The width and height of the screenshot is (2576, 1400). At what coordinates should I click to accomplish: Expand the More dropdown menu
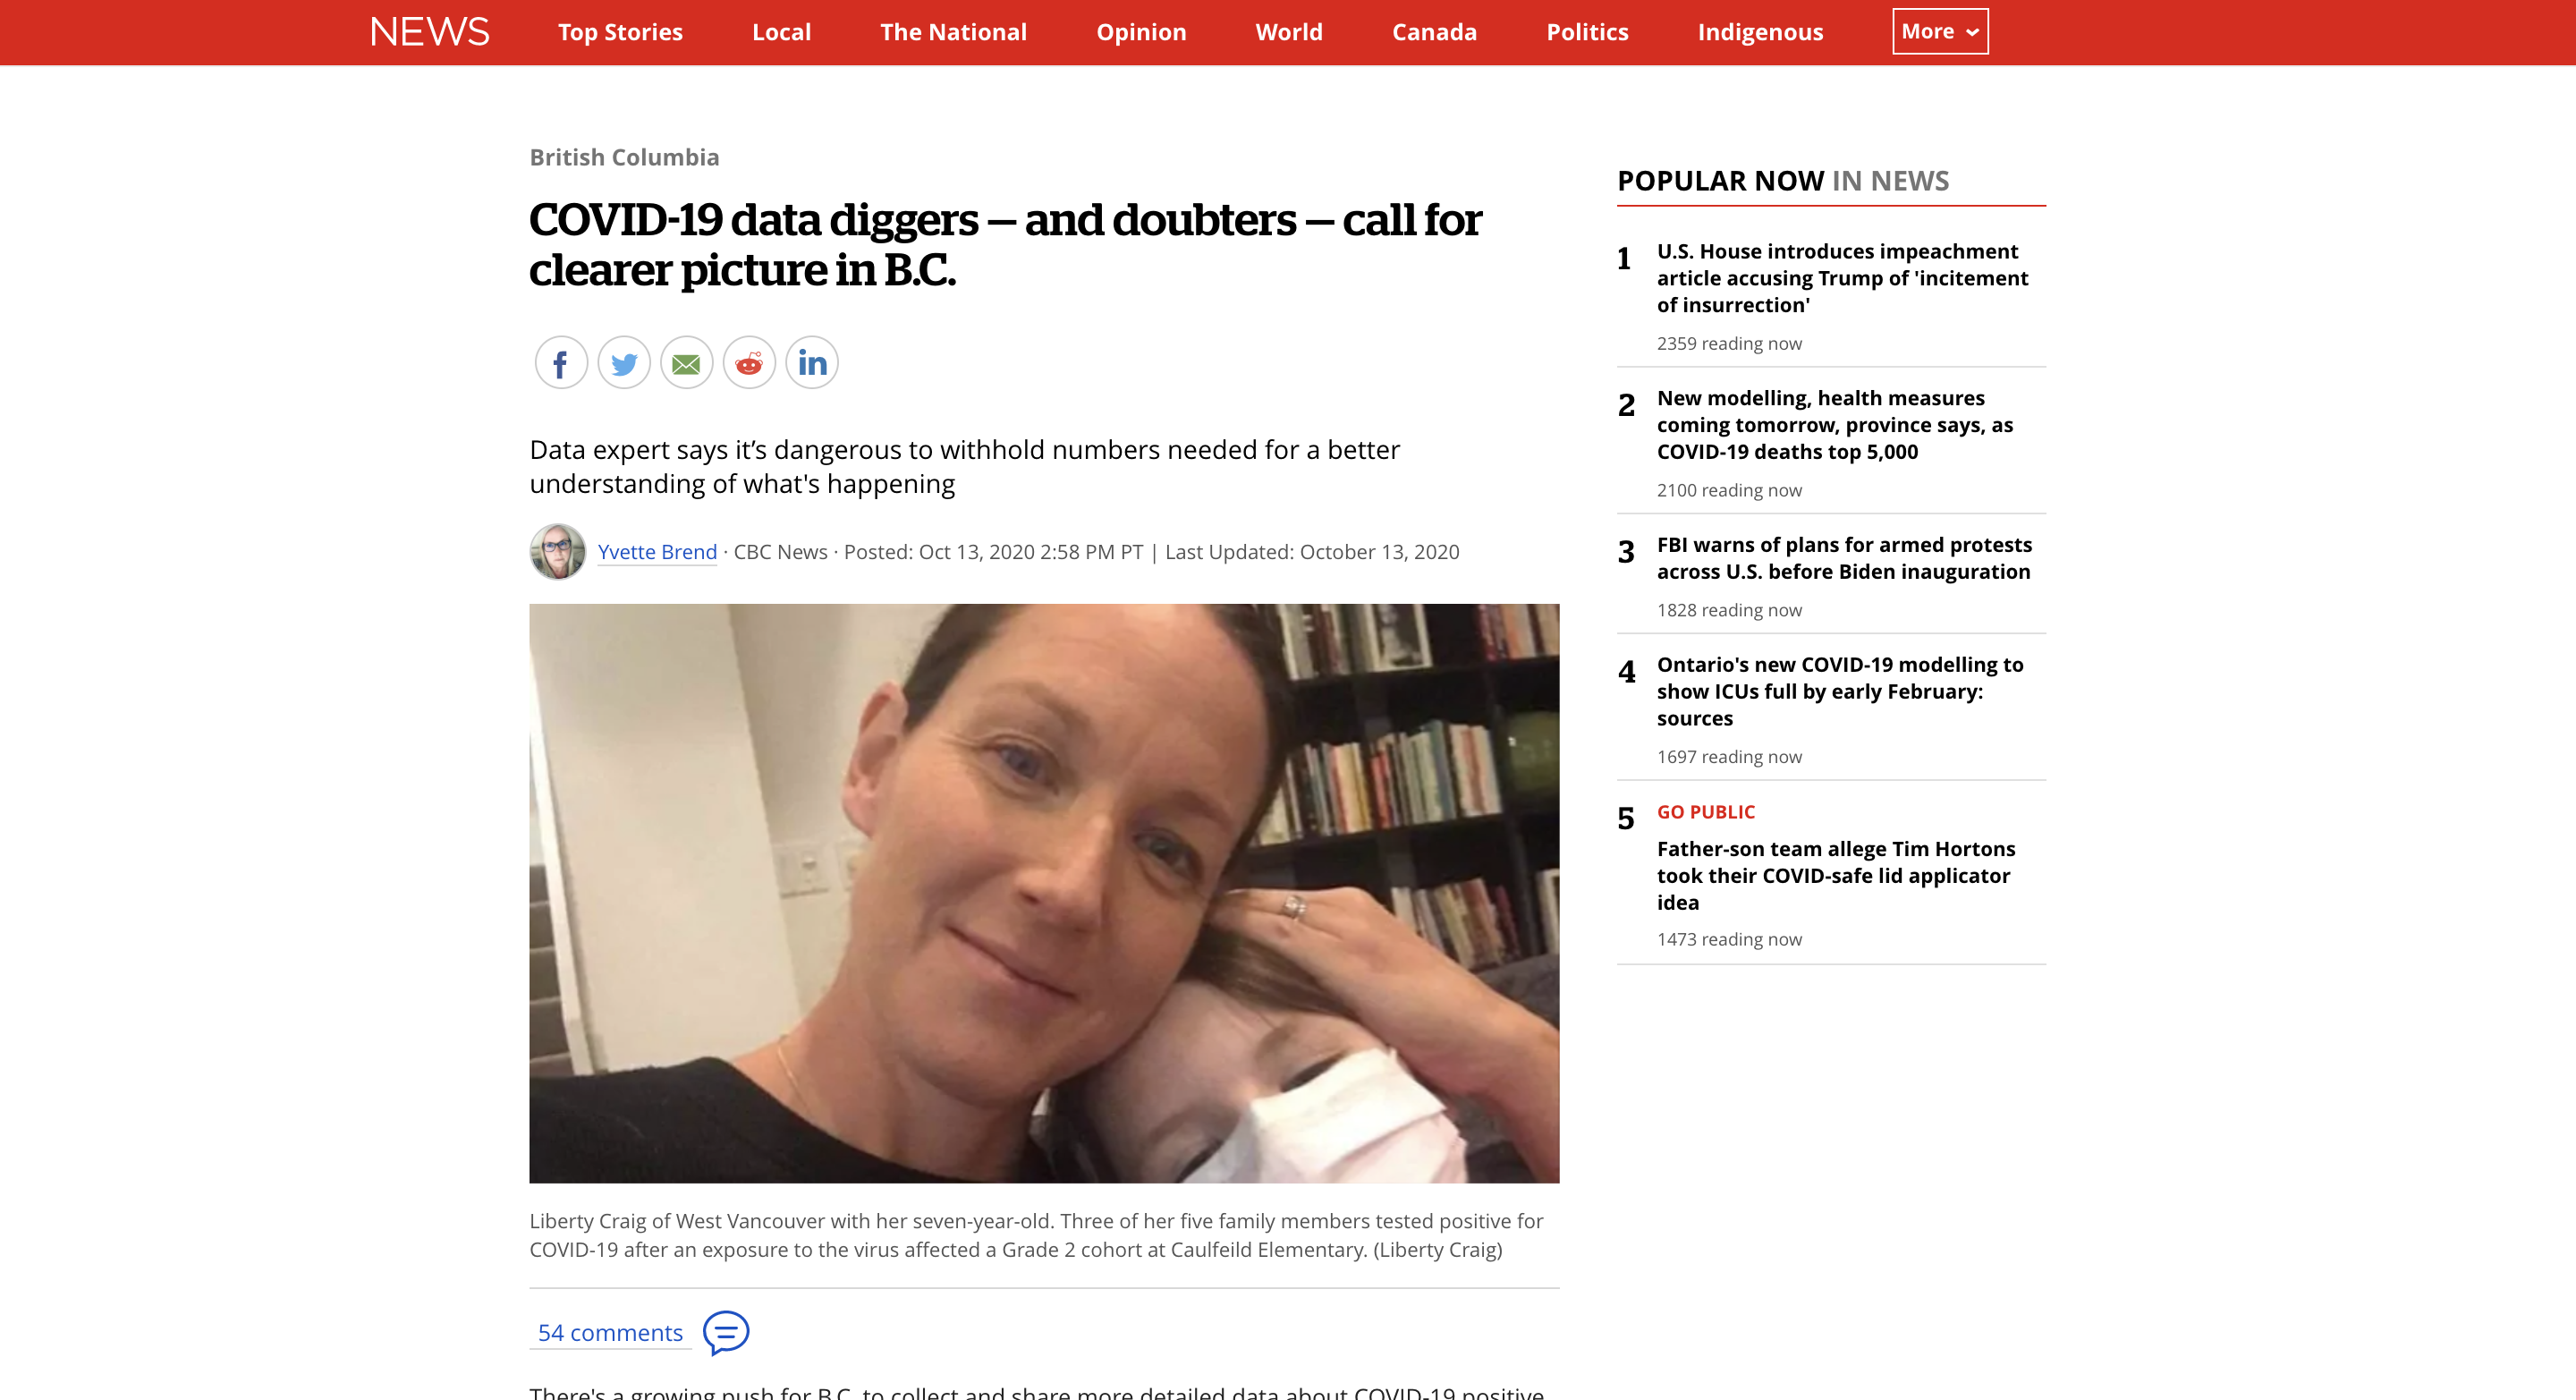coord(1940,32)
